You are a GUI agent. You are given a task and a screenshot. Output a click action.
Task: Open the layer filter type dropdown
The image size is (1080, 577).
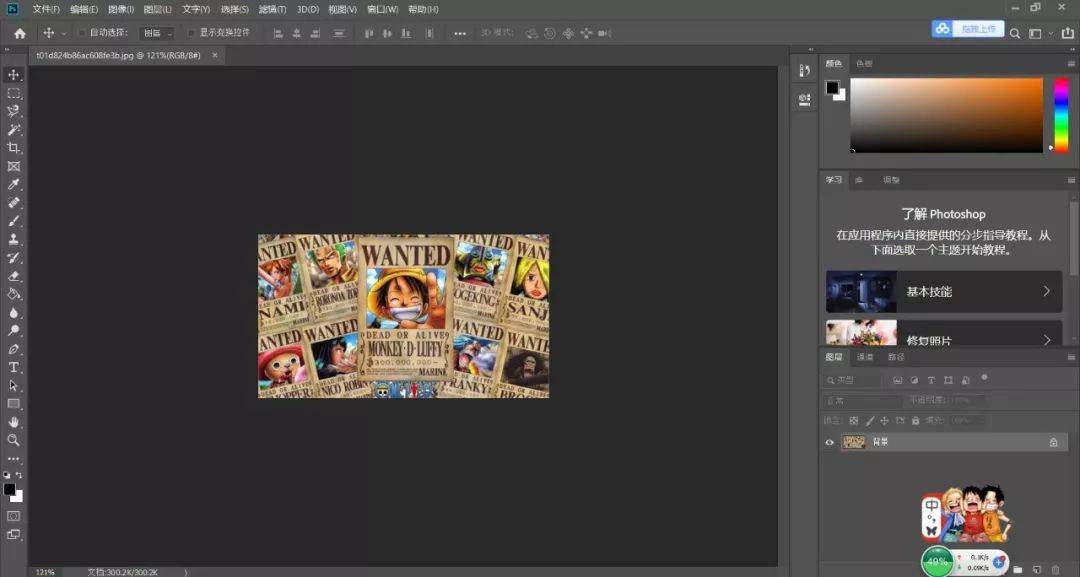click(x=853, y=380)
